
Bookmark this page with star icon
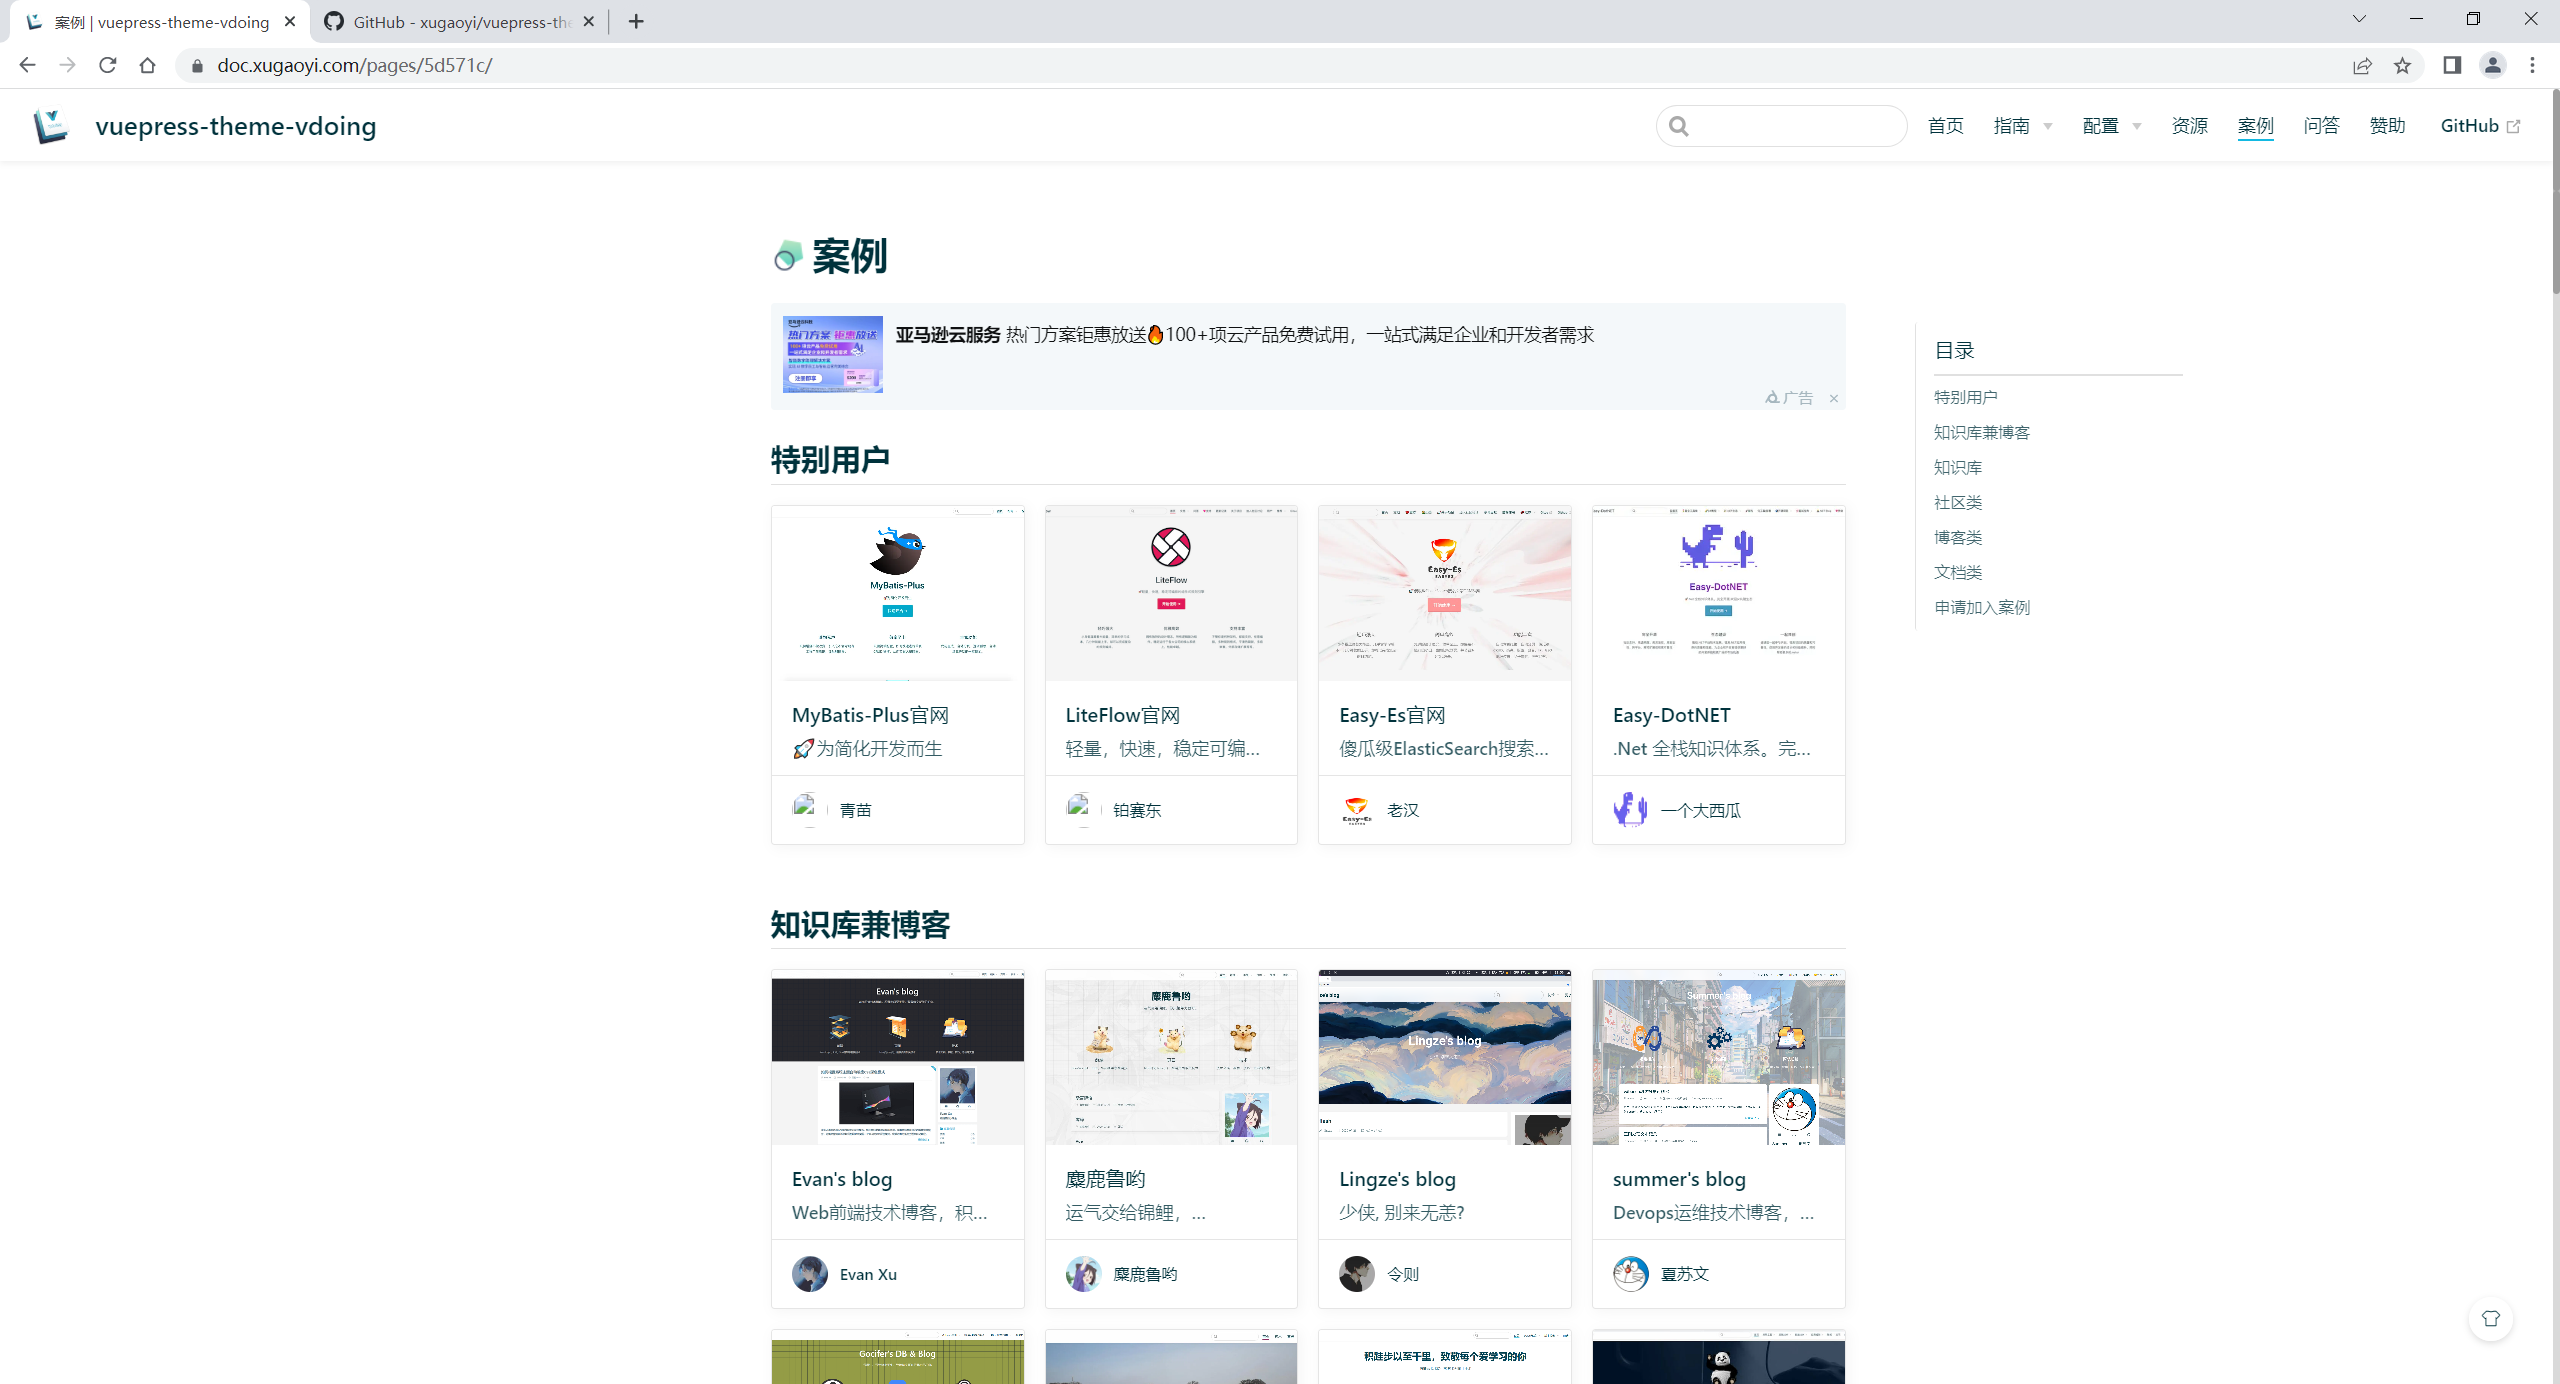[x=2402, y=66]
